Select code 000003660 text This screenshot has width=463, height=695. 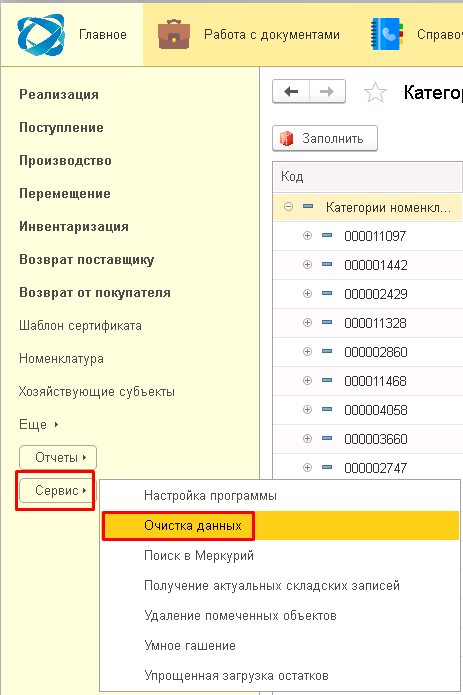tap(376, 439)
